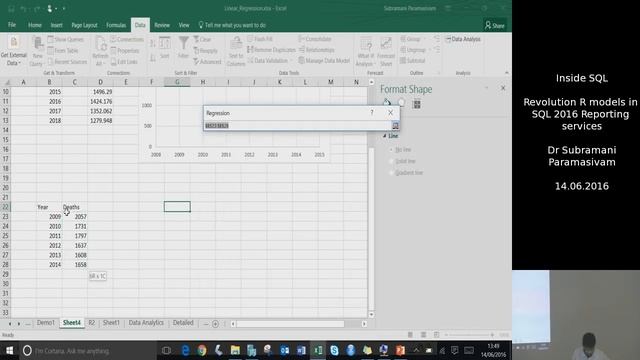Expand the Regression dialog with the range icon

coord(395,125)
